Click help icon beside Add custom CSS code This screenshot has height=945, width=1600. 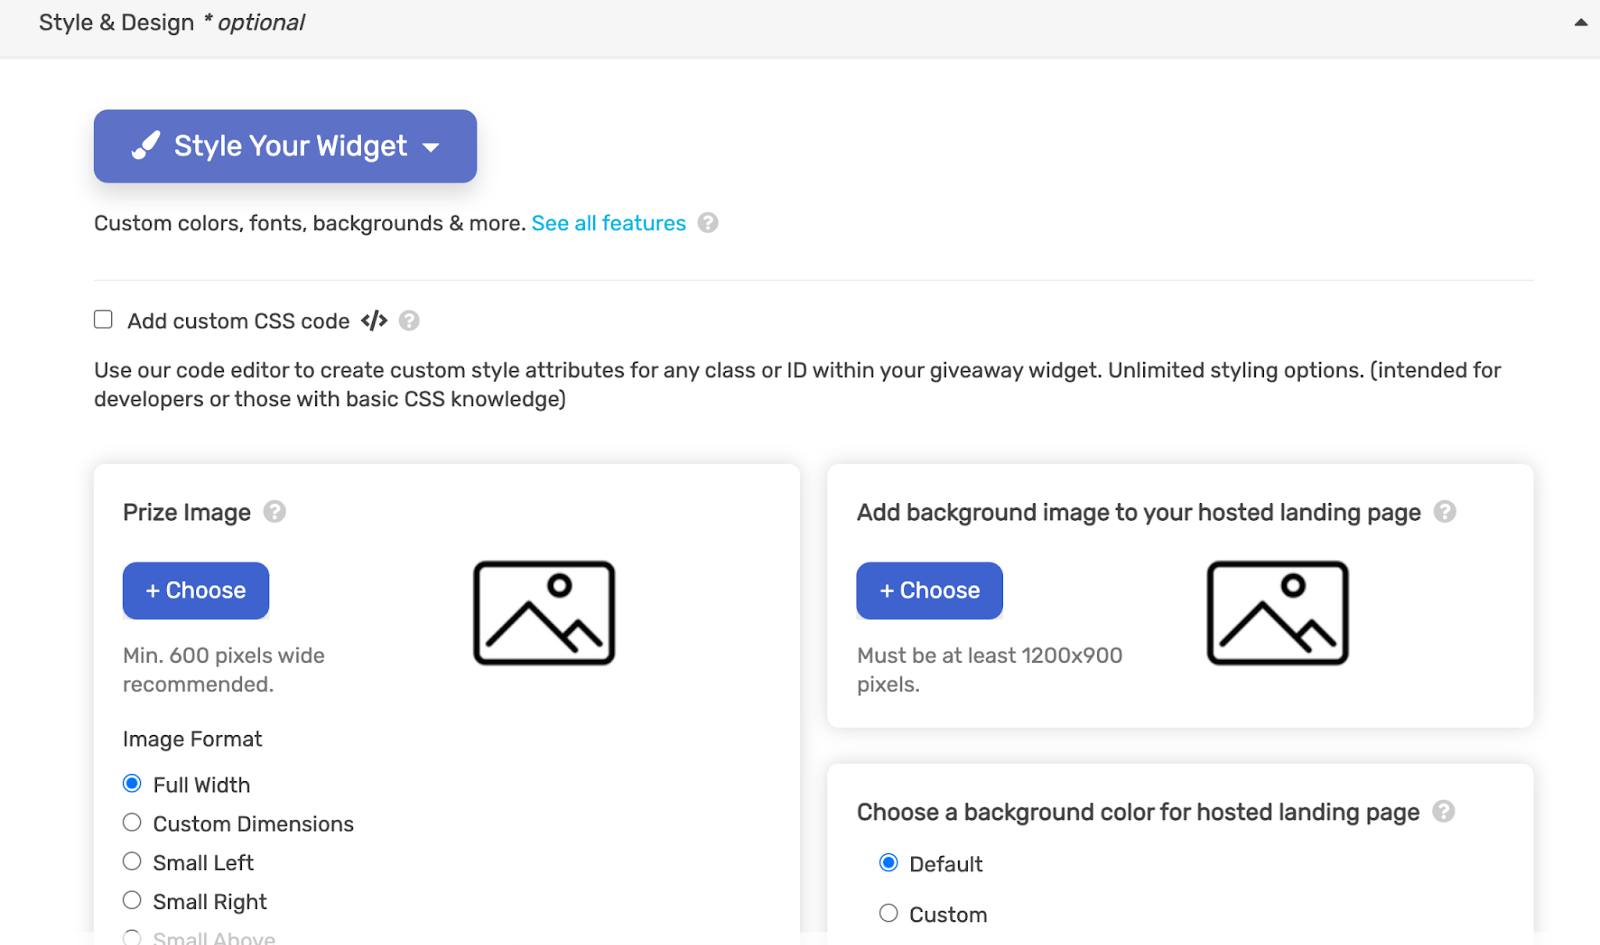[x=409, y=321]
